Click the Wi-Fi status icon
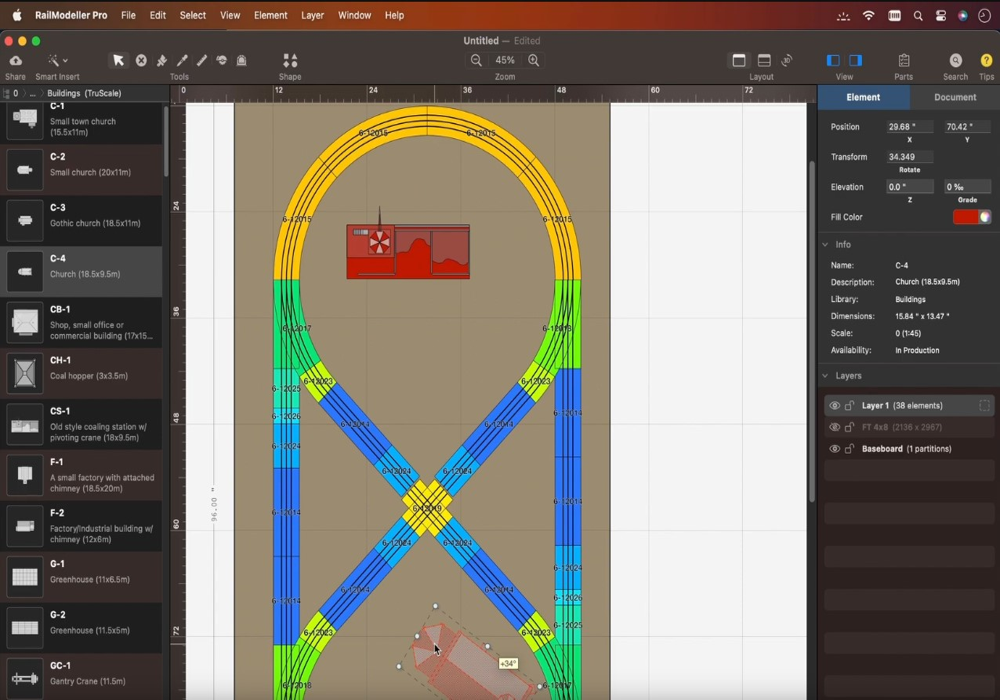1000x700 pixels. pos(869,16)
